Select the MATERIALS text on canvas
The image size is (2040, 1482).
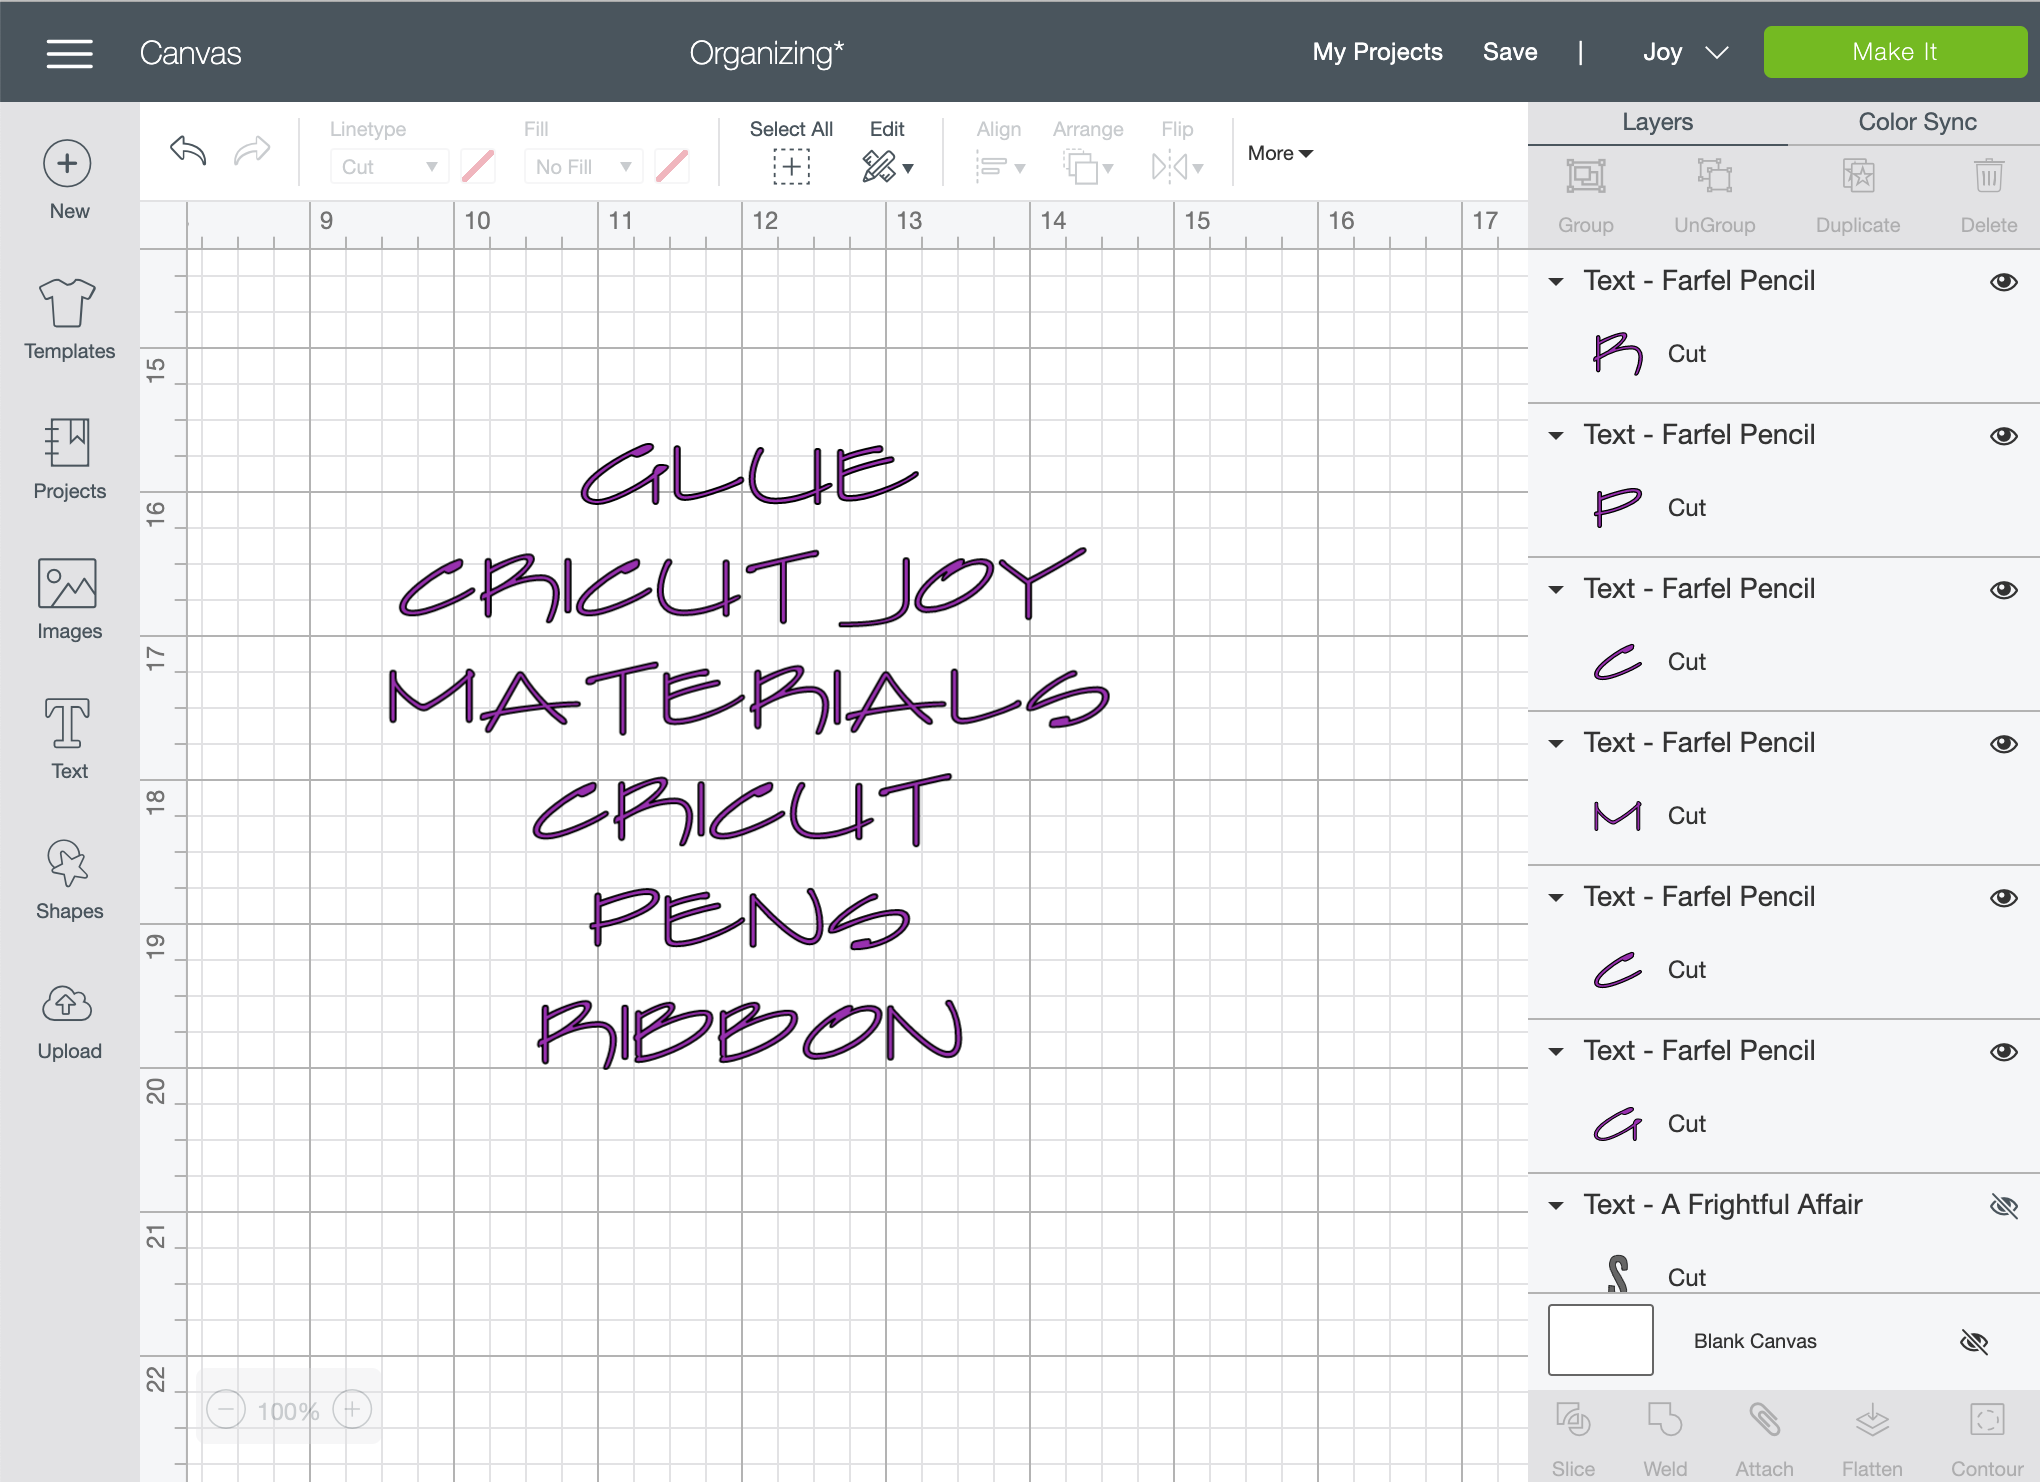749,698
